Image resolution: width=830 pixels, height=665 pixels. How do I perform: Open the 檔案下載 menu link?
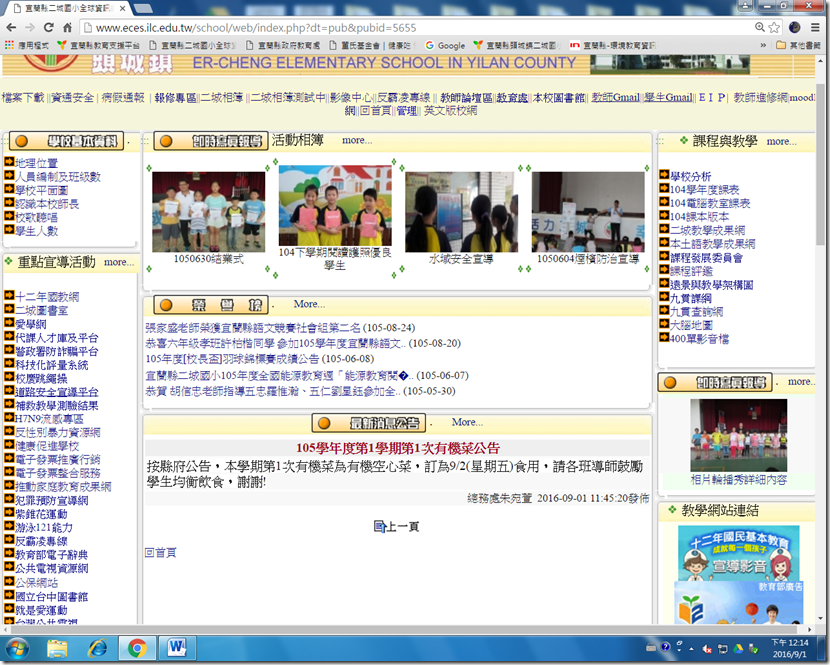(x=23, y=97)
